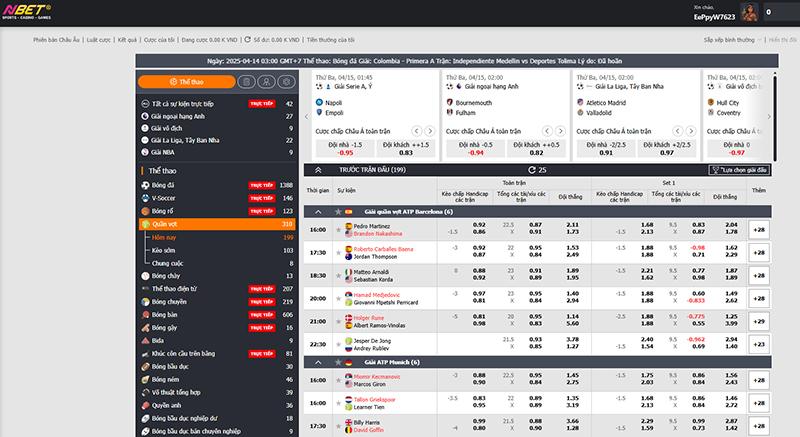
Task: Click the Premier League icon for Giải ngoại hạng Anh
Action: (x=145, y=116)
